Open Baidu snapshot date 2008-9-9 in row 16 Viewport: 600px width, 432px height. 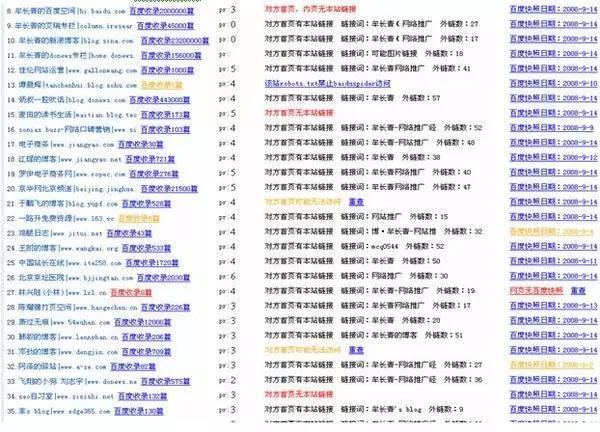551,128
